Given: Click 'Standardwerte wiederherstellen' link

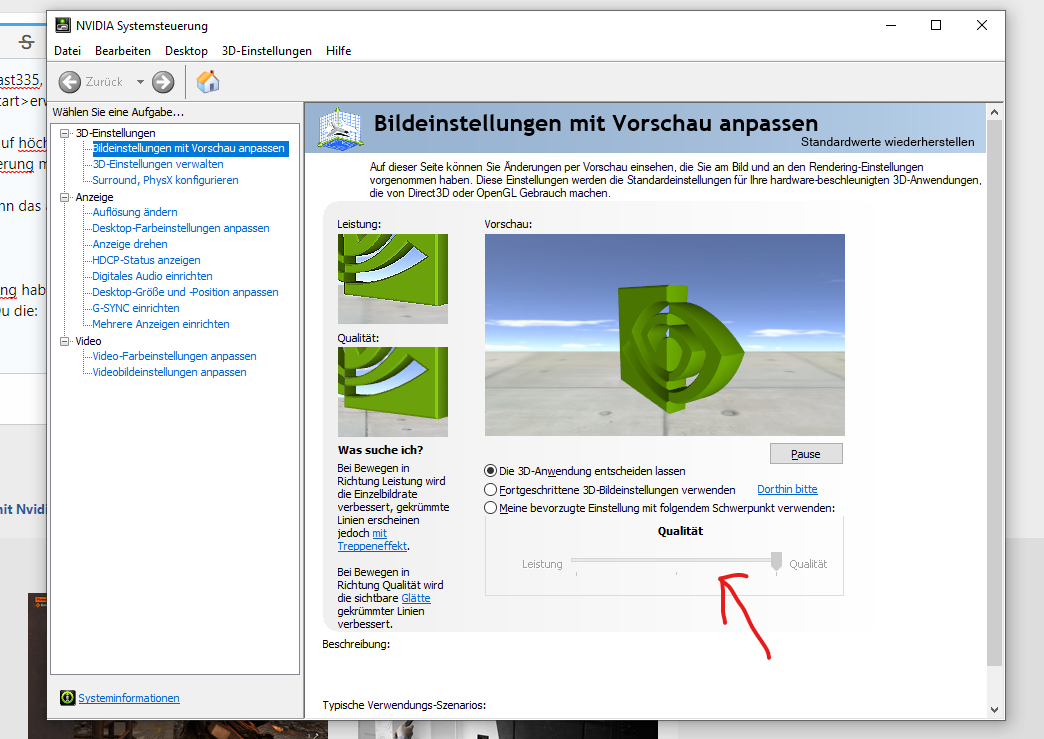Looking at the screenshot, I should [x=887, y=142].
